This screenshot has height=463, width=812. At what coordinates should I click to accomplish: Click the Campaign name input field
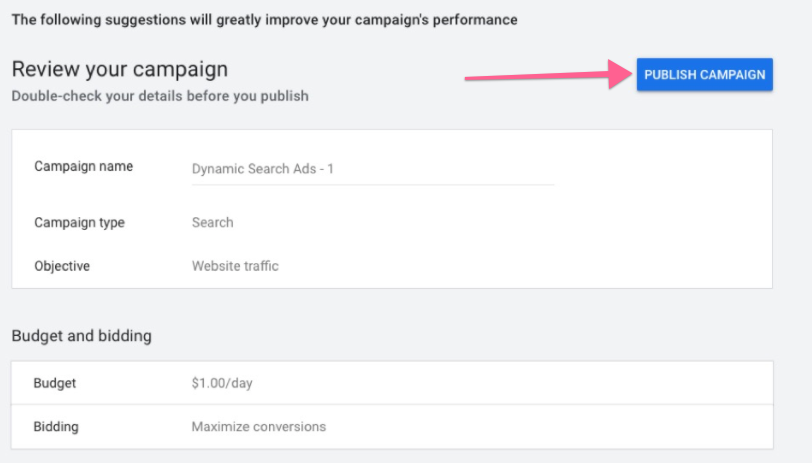click(372, 169)
